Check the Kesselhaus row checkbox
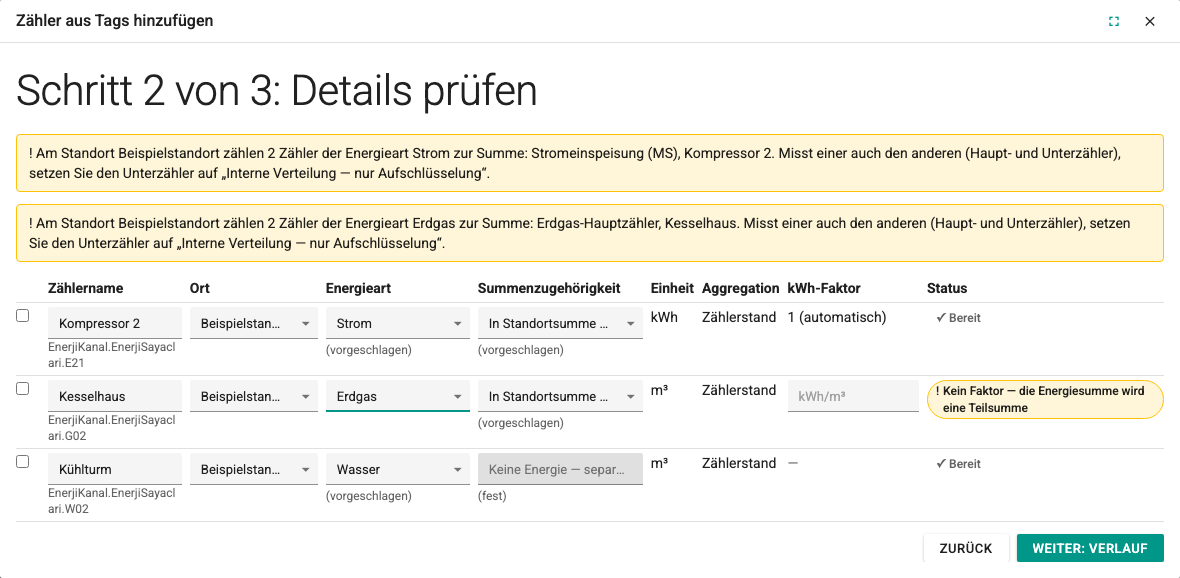1180x578 pixels. tap(23, 388)
